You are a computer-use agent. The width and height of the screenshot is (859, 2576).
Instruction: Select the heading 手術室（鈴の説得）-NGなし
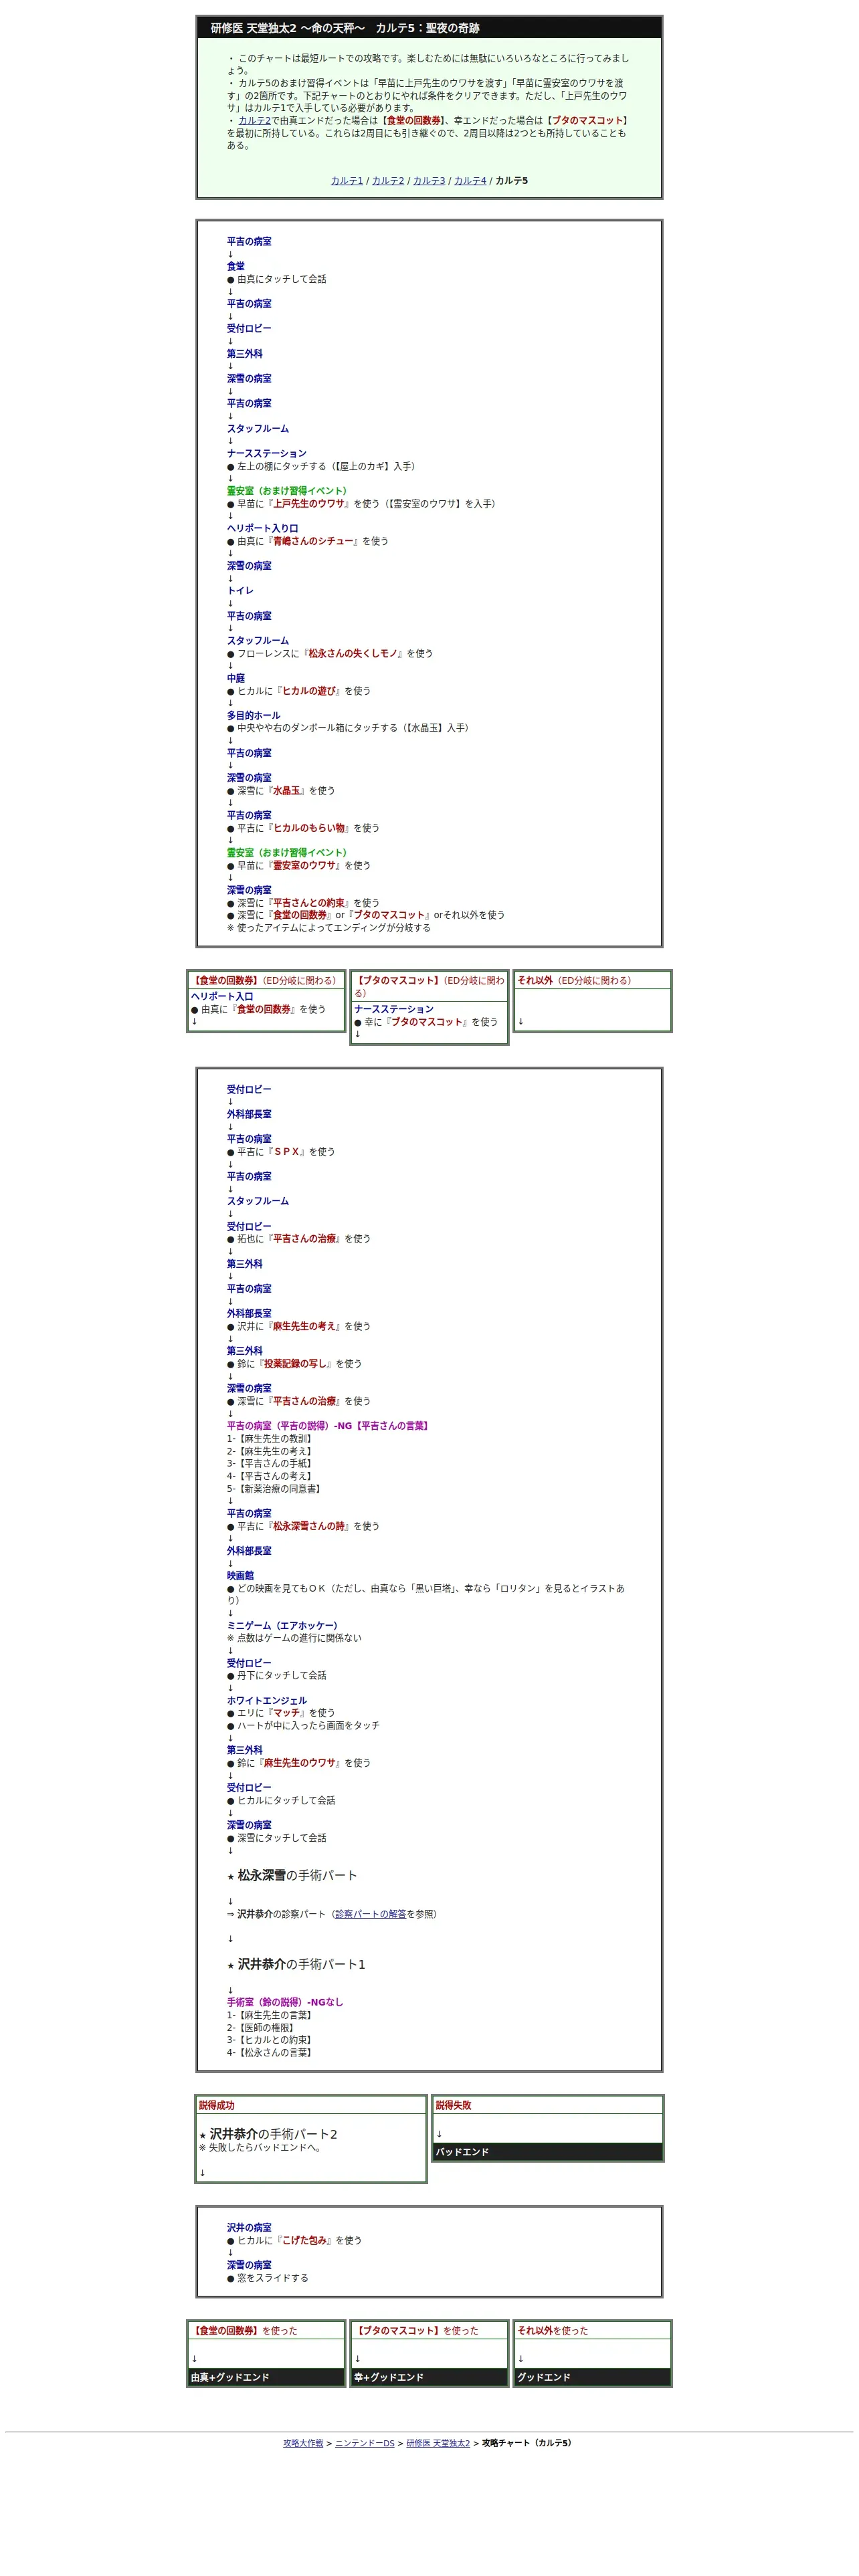[285, 2003]
